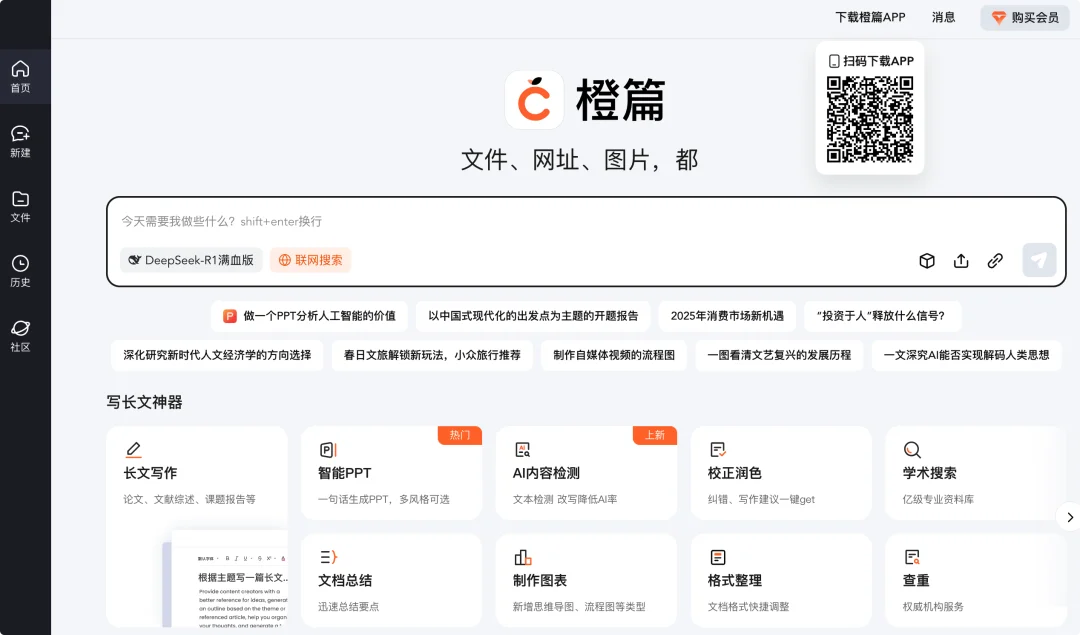This screenshot has width=1080, height=635.
Task: Click the QR code image for app download
Action: 870,119
